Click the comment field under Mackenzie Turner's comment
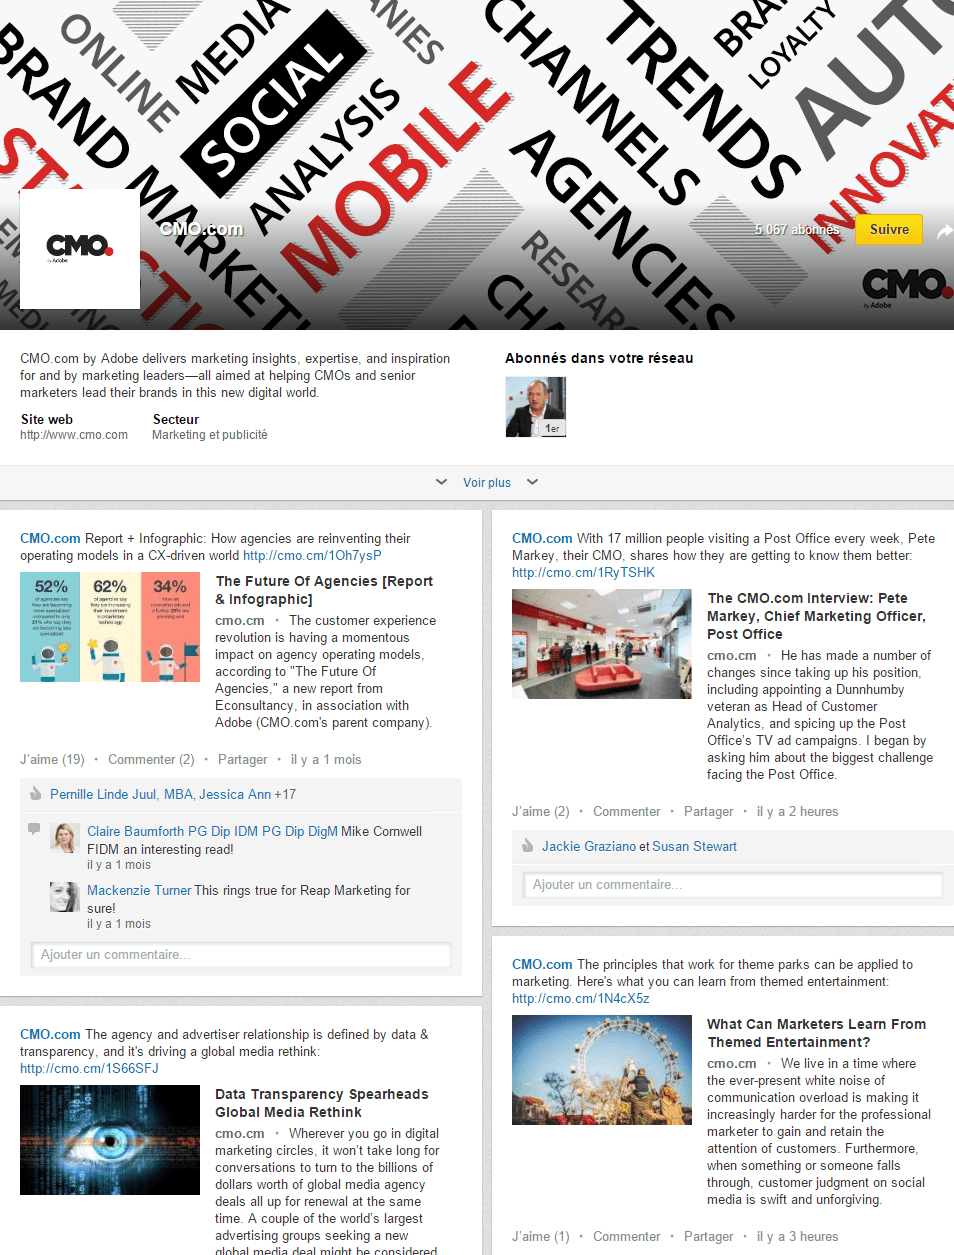The height and width of the screenshot is (1255, 954). pyautogui.click(x=241, y=955)
